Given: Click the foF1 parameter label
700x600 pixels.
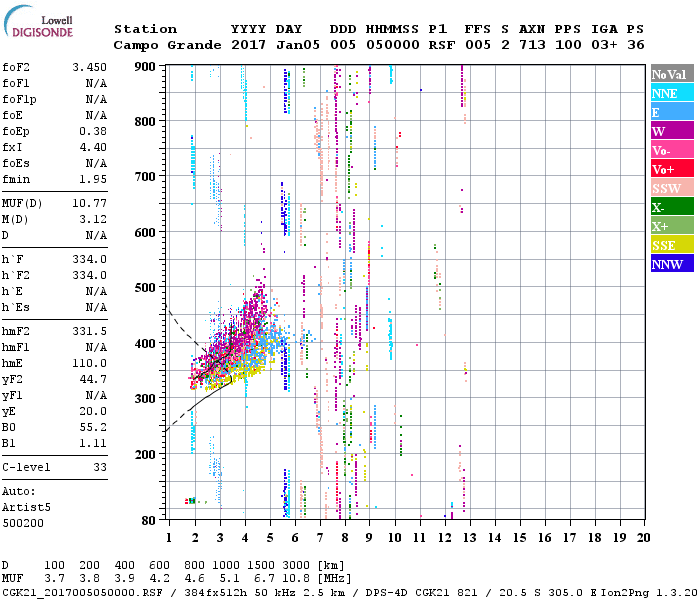Looking at the screenshot, I should pyautogui.click(x=16, y=83).
